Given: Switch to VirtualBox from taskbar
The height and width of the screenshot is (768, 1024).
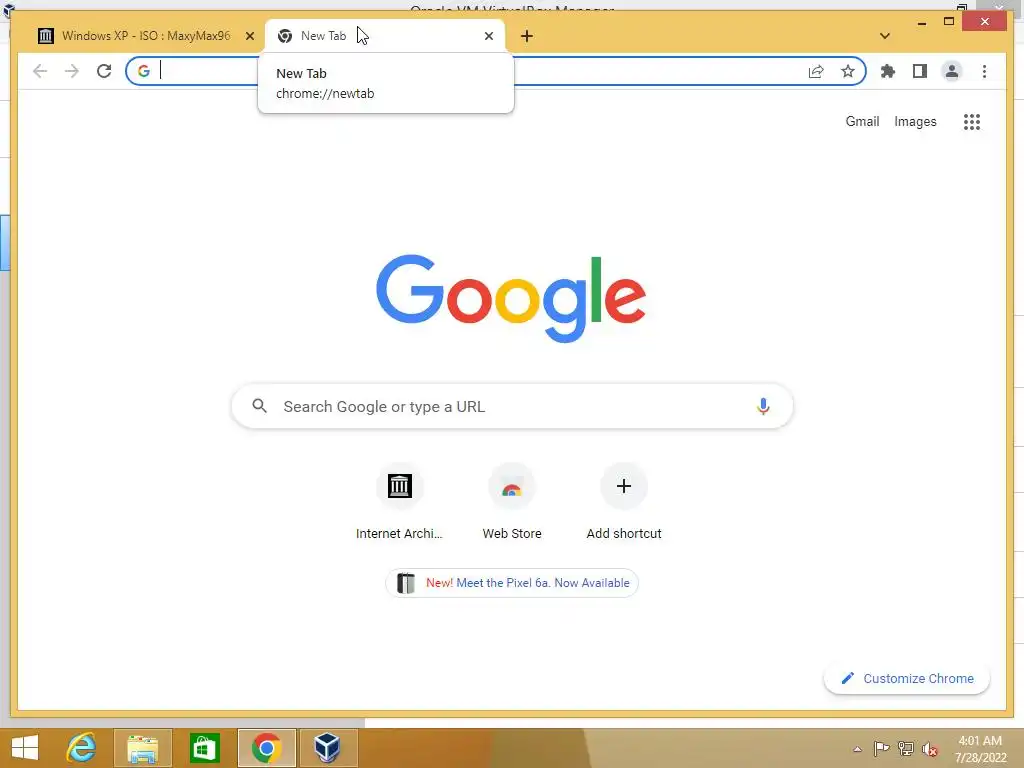Looking at the screenshot, I should tap(327, 748).
